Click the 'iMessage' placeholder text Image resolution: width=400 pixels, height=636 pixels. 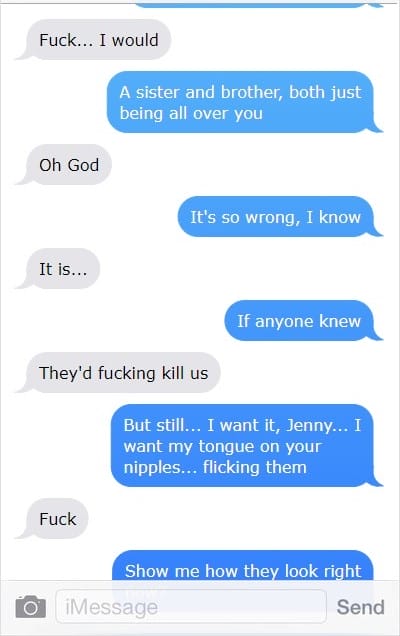[x=112, y=607]
